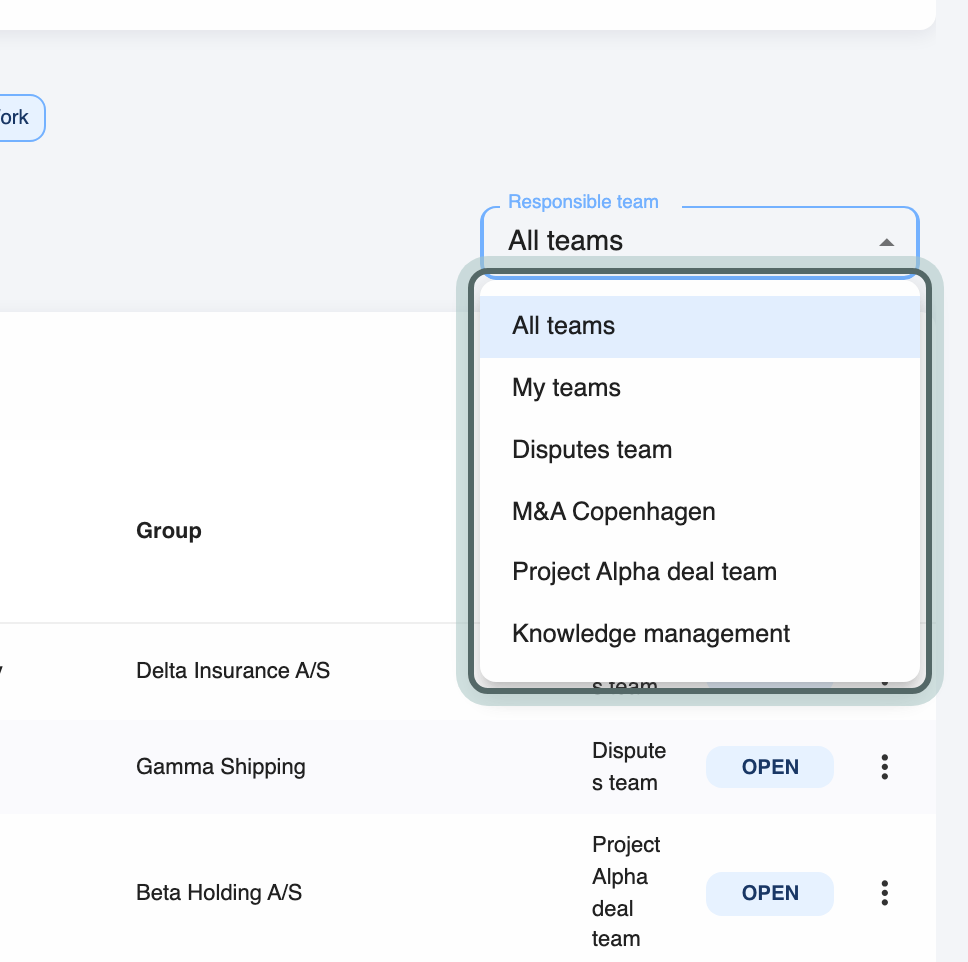Click Project Alpha deal team cell in Beta Holding row
Image resolution: width=968 pixels, height=962 pixels.
tap(625, 892)
